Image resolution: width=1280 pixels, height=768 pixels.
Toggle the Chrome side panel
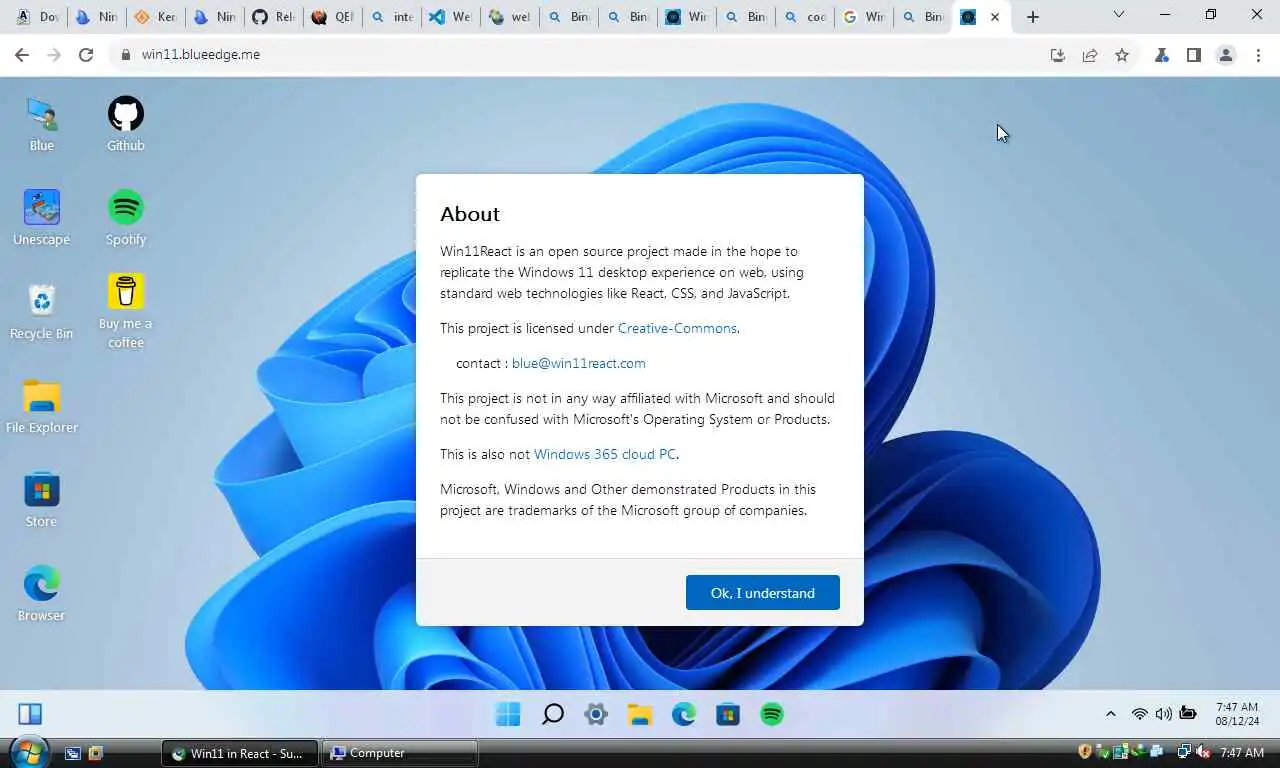[1194, 55]
